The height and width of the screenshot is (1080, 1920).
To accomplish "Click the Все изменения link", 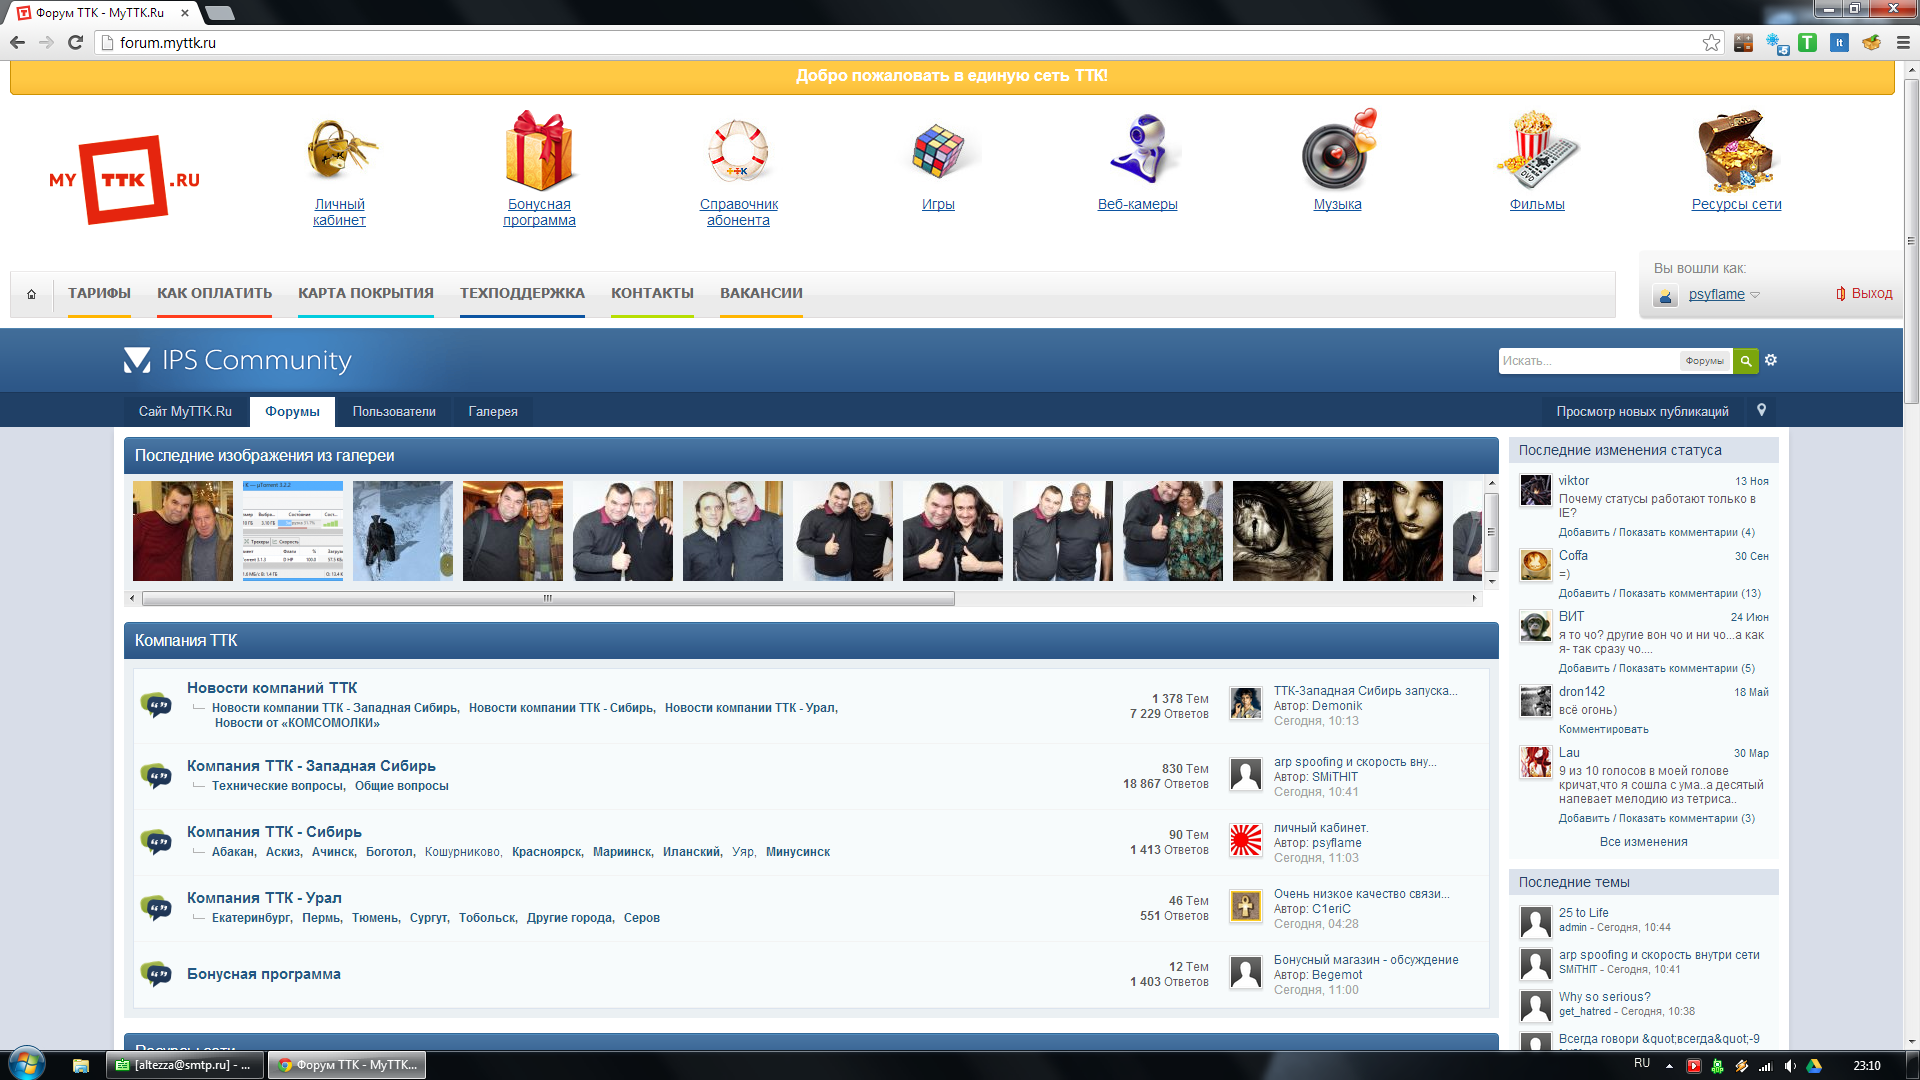I will click(x=1643, y=842).
